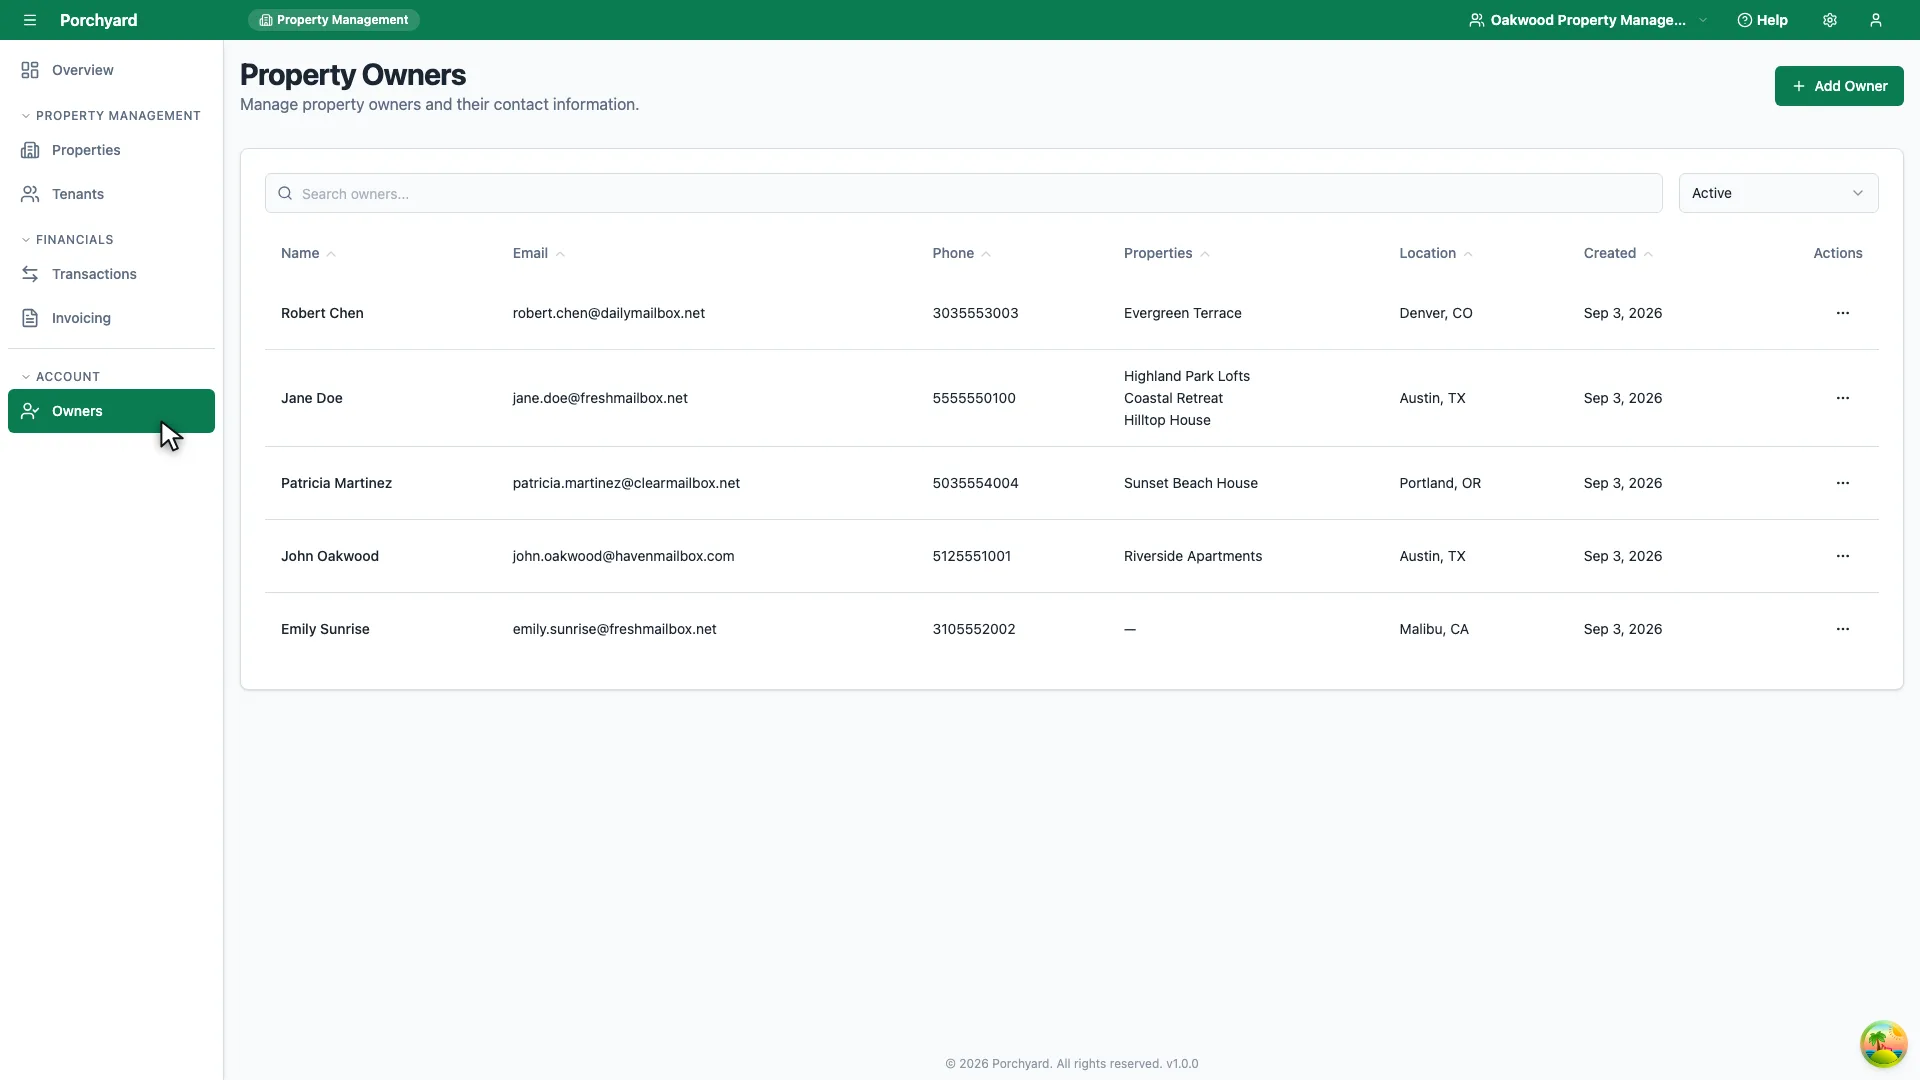Click the Porchyard logo text
Viewport: 1920px width, 1080px height.
click(x=98, y=20)
